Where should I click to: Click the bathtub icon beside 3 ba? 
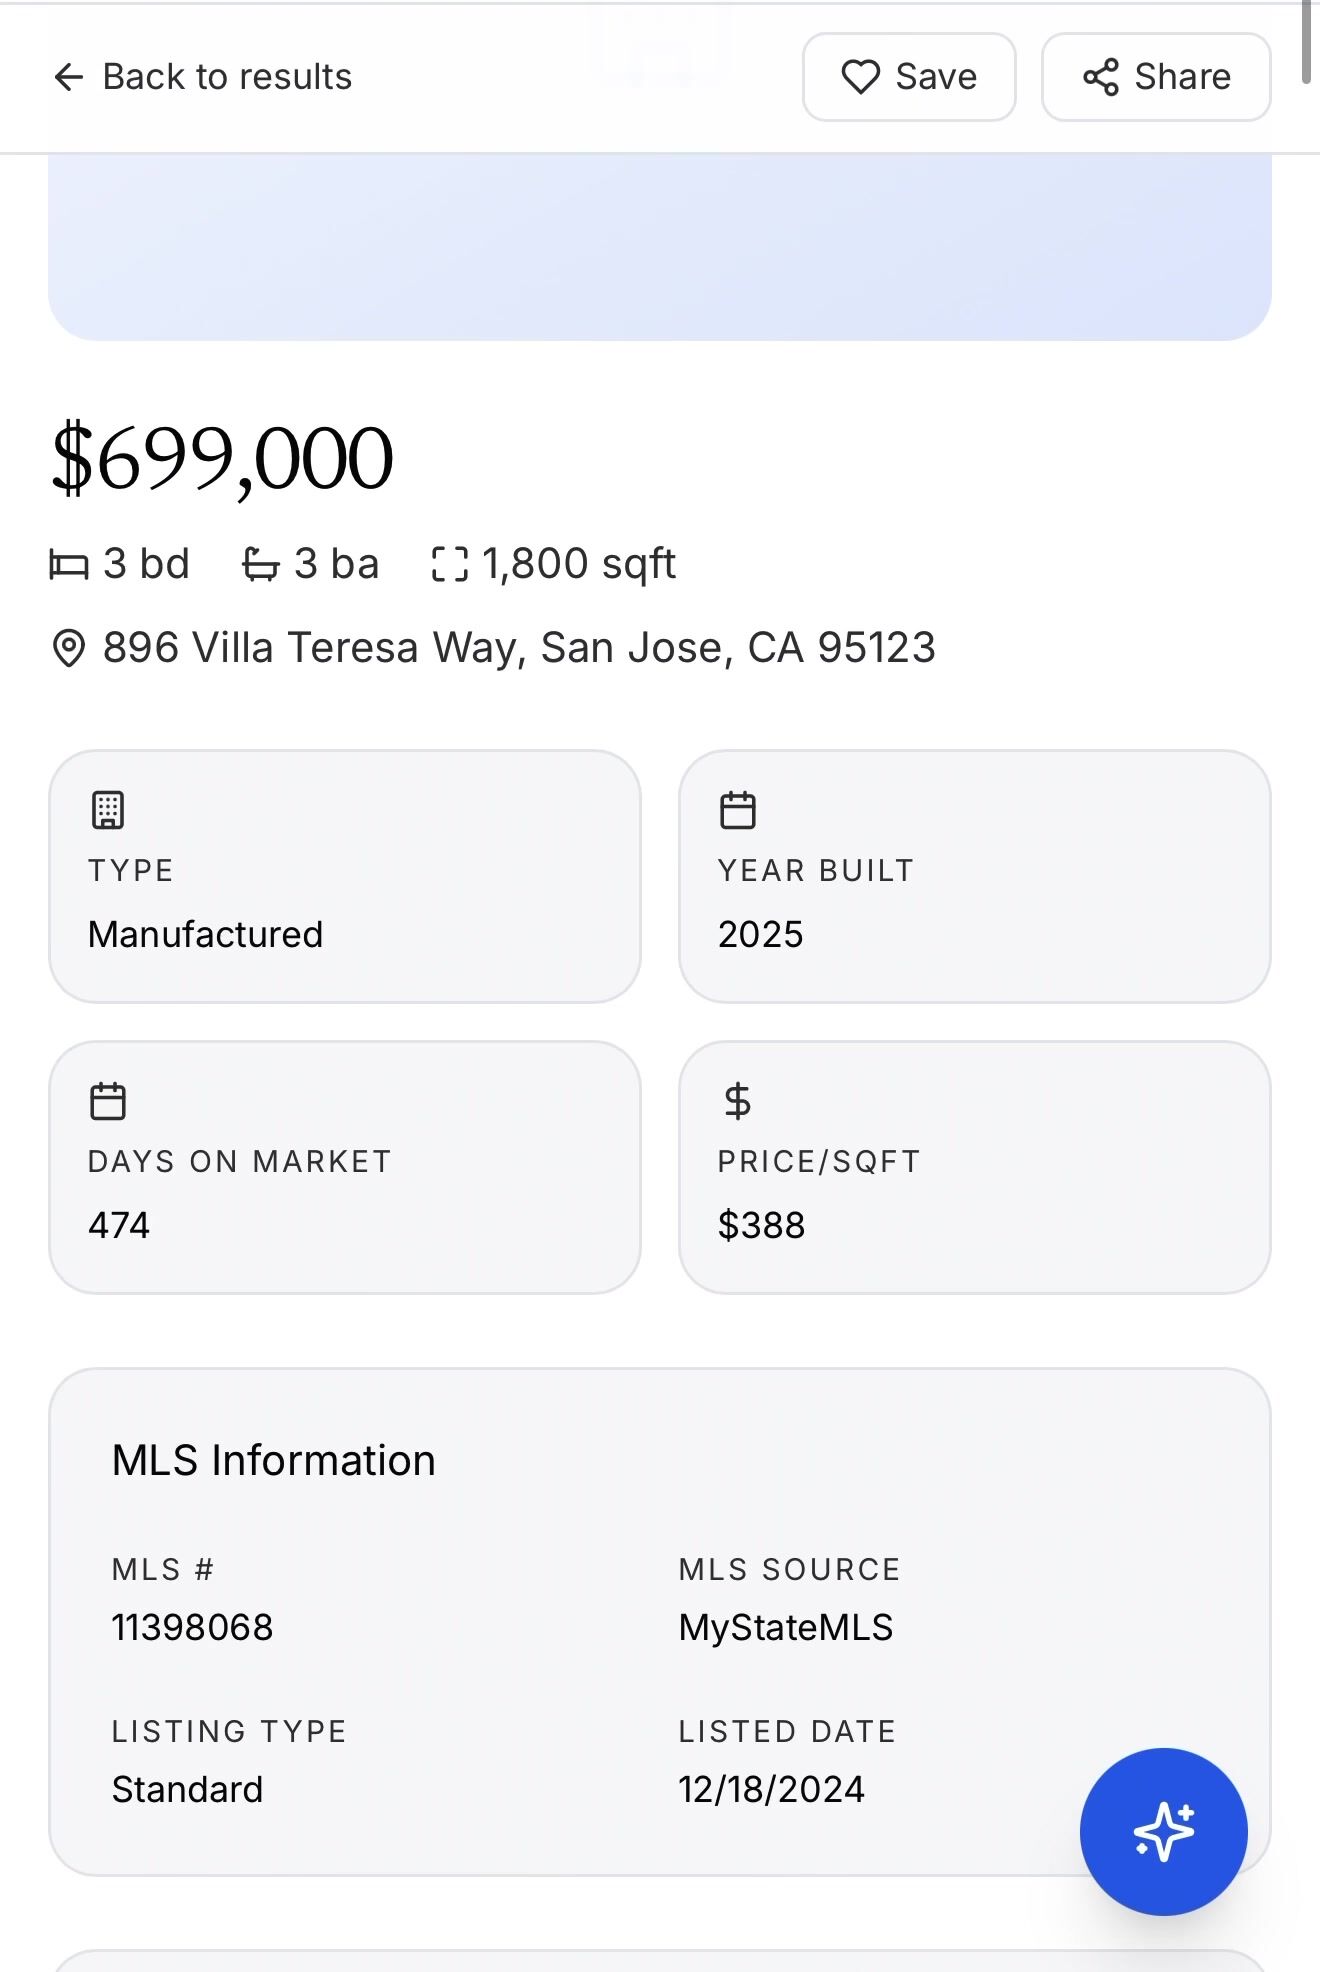[260, 565]
